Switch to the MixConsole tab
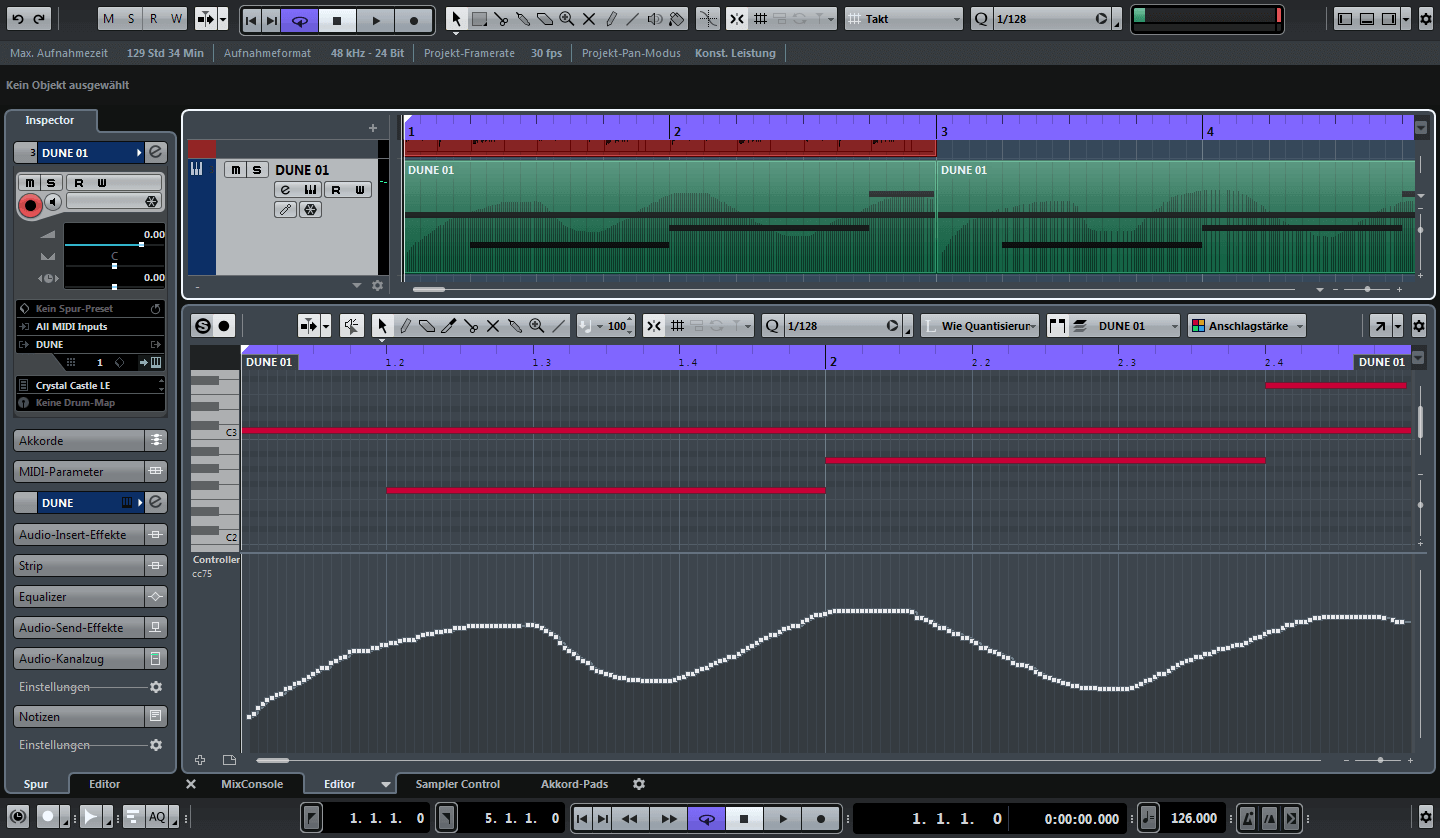The image size is (1440, 838). 252,784
